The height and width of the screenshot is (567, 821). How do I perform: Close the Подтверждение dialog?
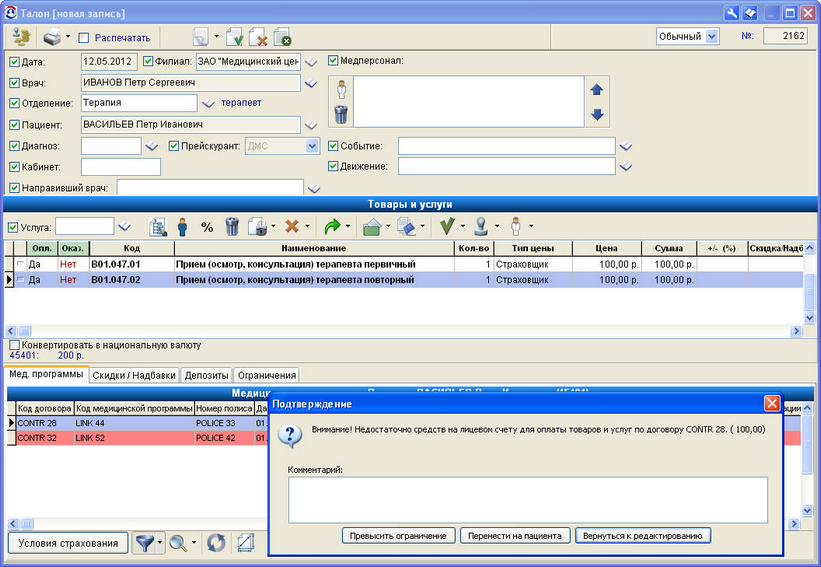click(x=772, y=403)
